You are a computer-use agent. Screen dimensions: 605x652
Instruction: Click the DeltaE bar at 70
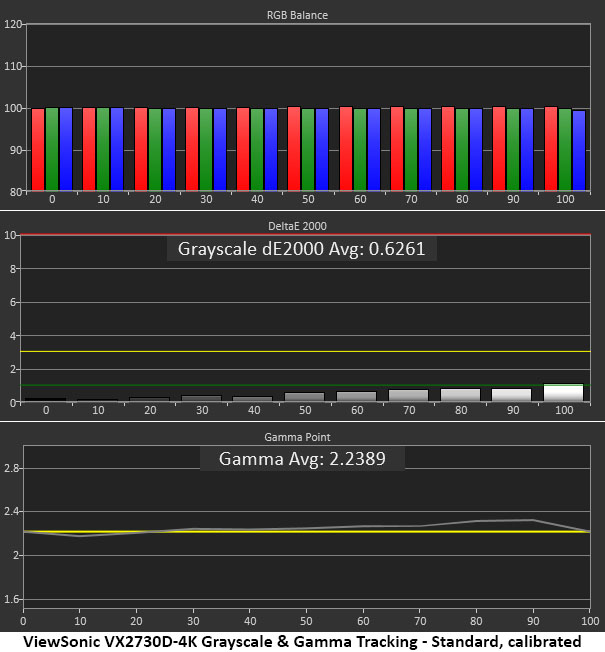[x=408, y=395]
